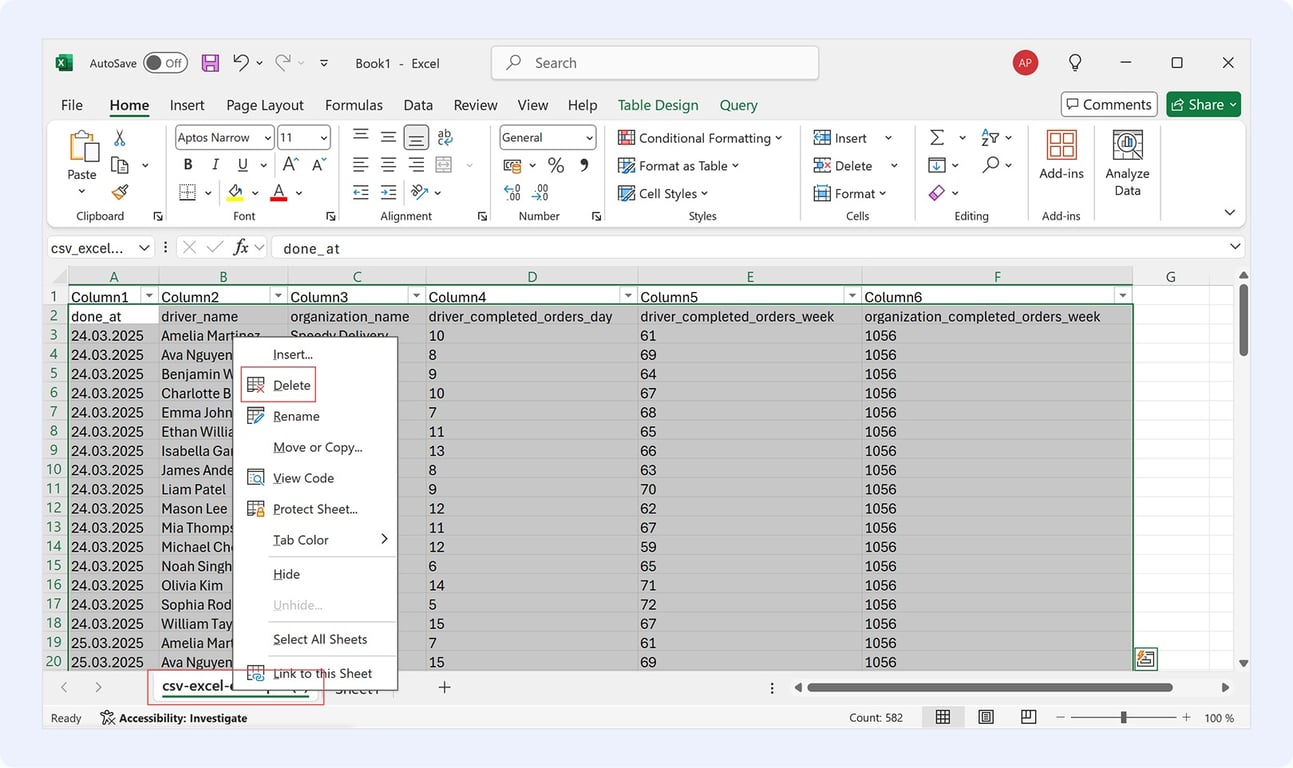Click Merge and Center icon
The image size is (1293, 768).
(444, 165)
